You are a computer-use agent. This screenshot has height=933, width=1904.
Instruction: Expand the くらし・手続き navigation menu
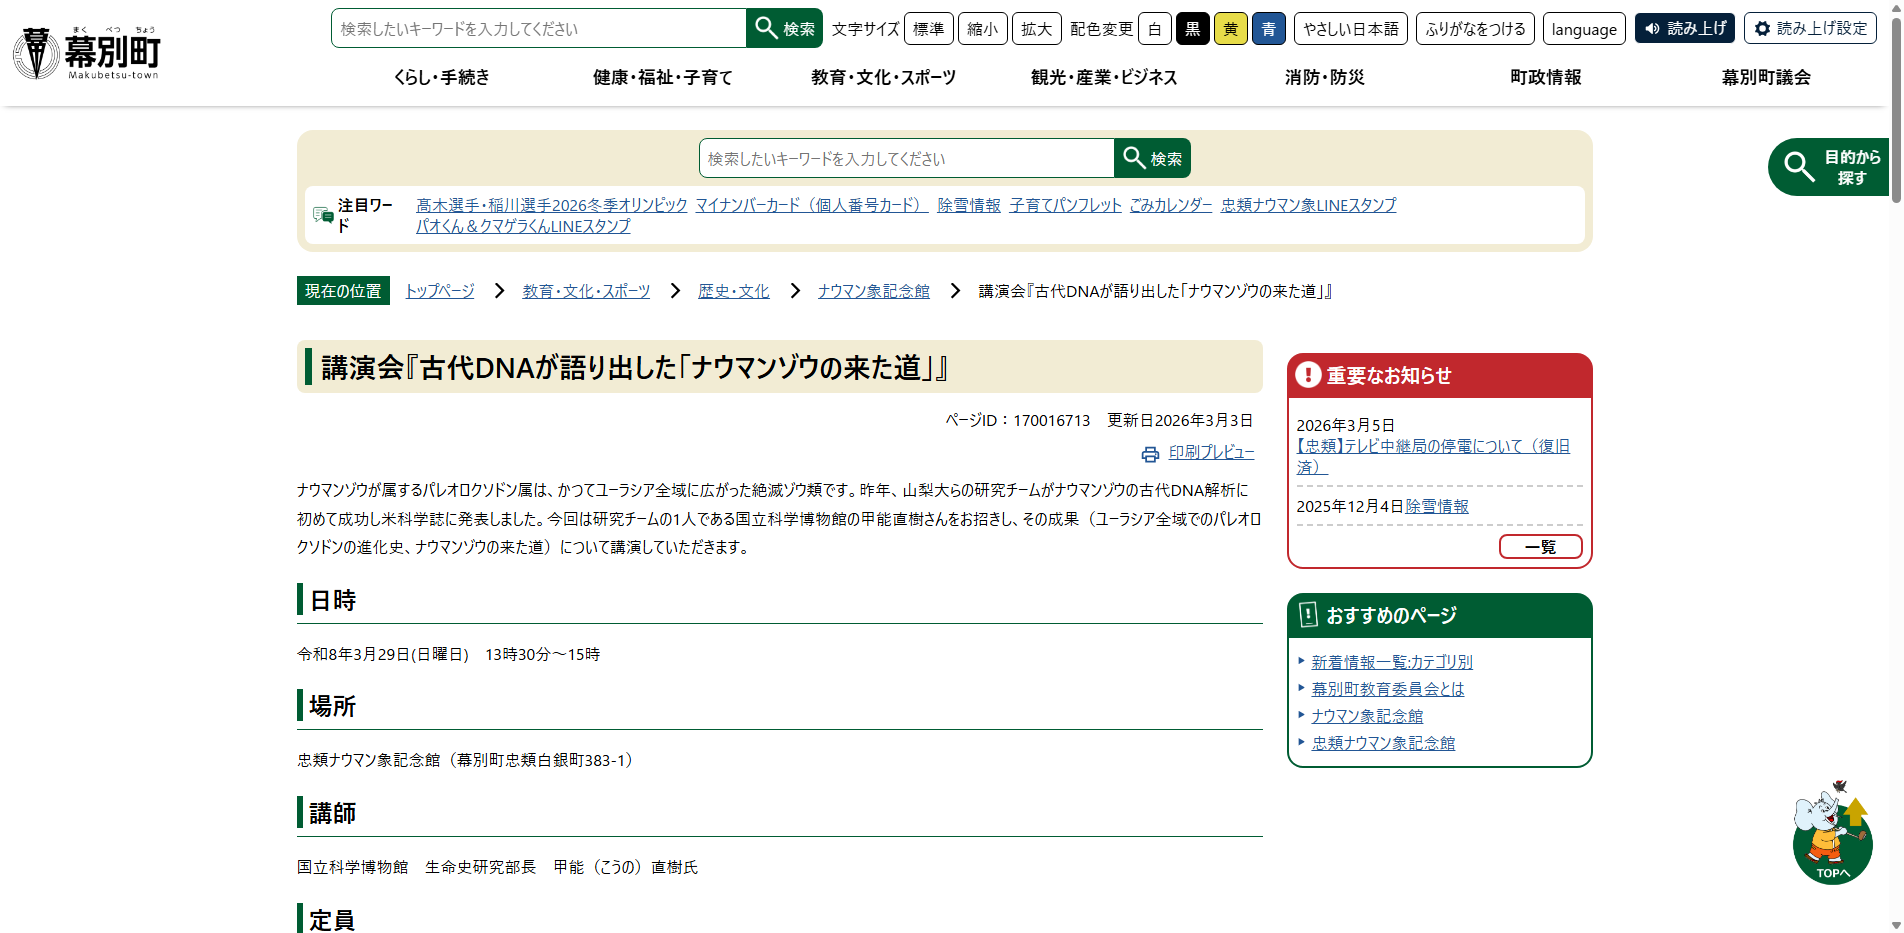[441, 77]
